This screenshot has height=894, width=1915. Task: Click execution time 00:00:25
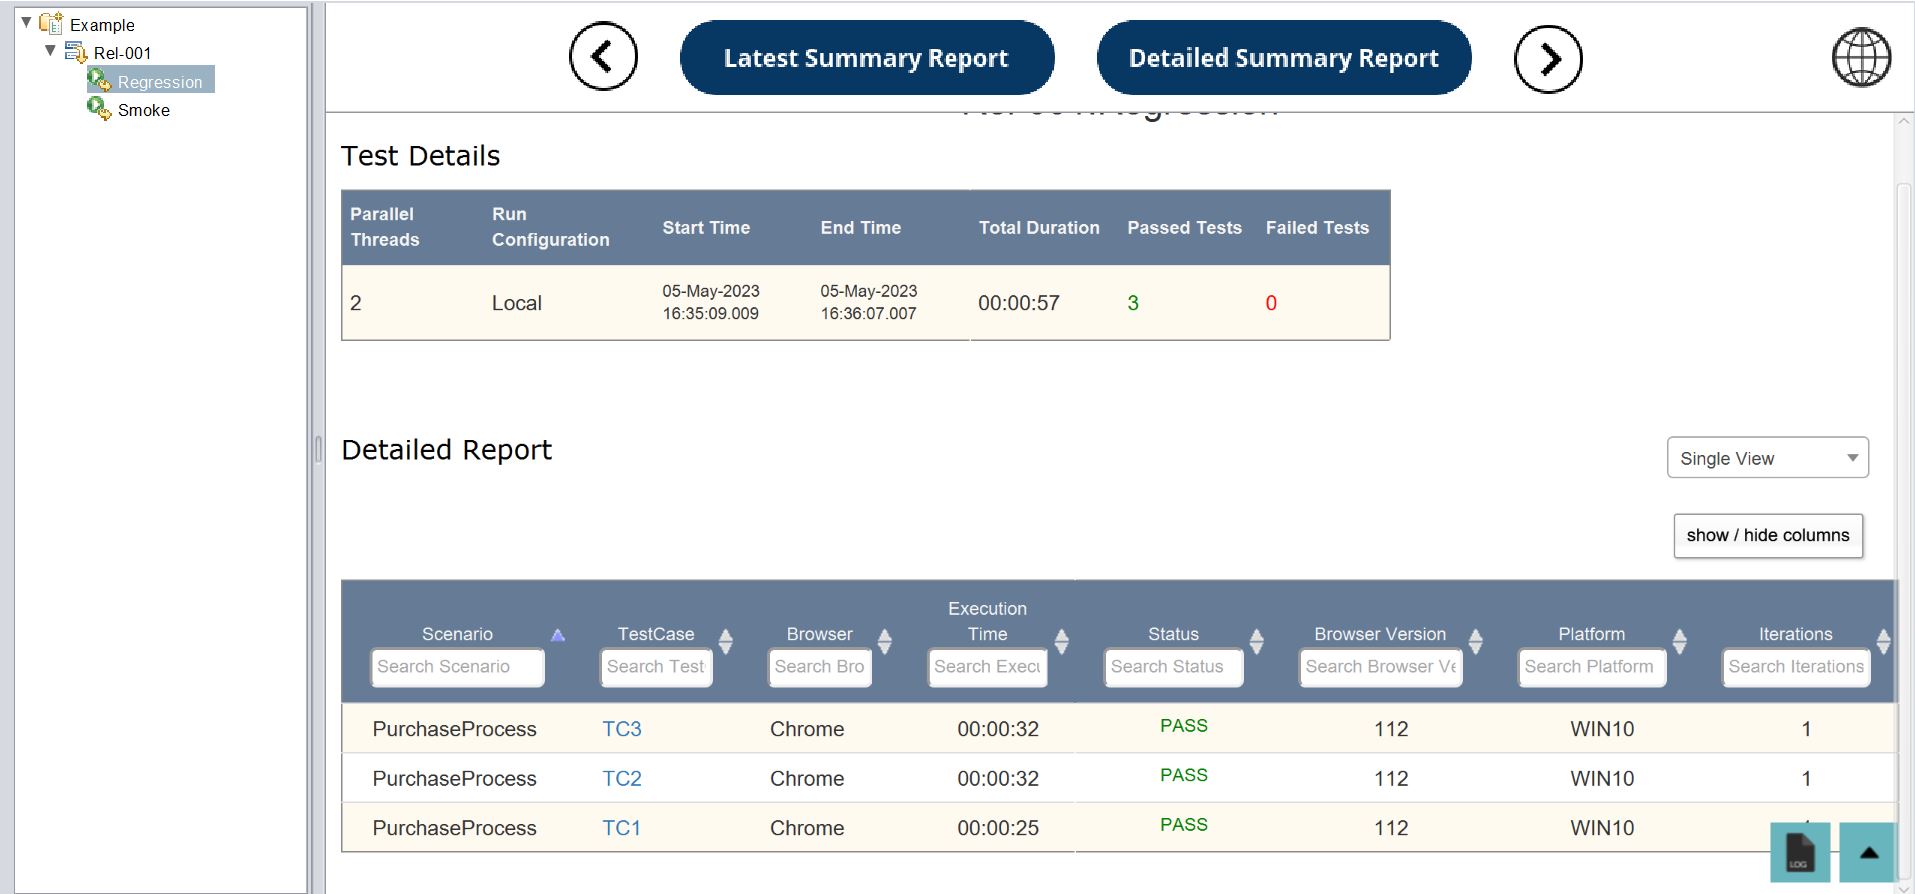pos(998,828)
